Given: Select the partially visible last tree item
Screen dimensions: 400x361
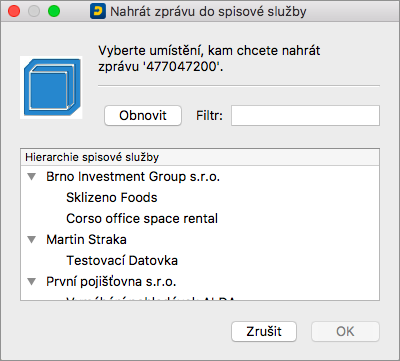Looking at the screenshot, I should tap(151, 298).
